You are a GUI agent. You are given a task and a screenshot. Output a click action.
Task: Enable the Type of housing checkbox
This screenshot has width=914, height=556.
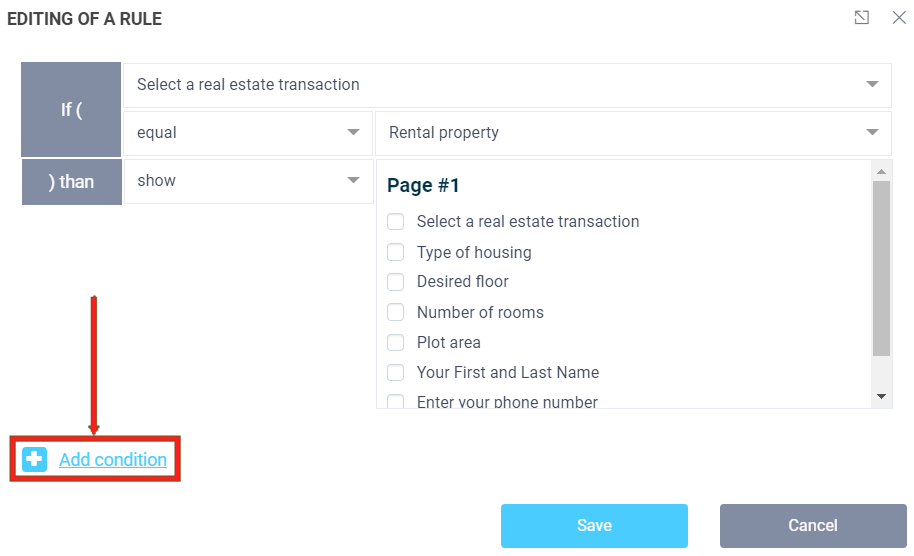pyautogui.click(x=396, y=252)
